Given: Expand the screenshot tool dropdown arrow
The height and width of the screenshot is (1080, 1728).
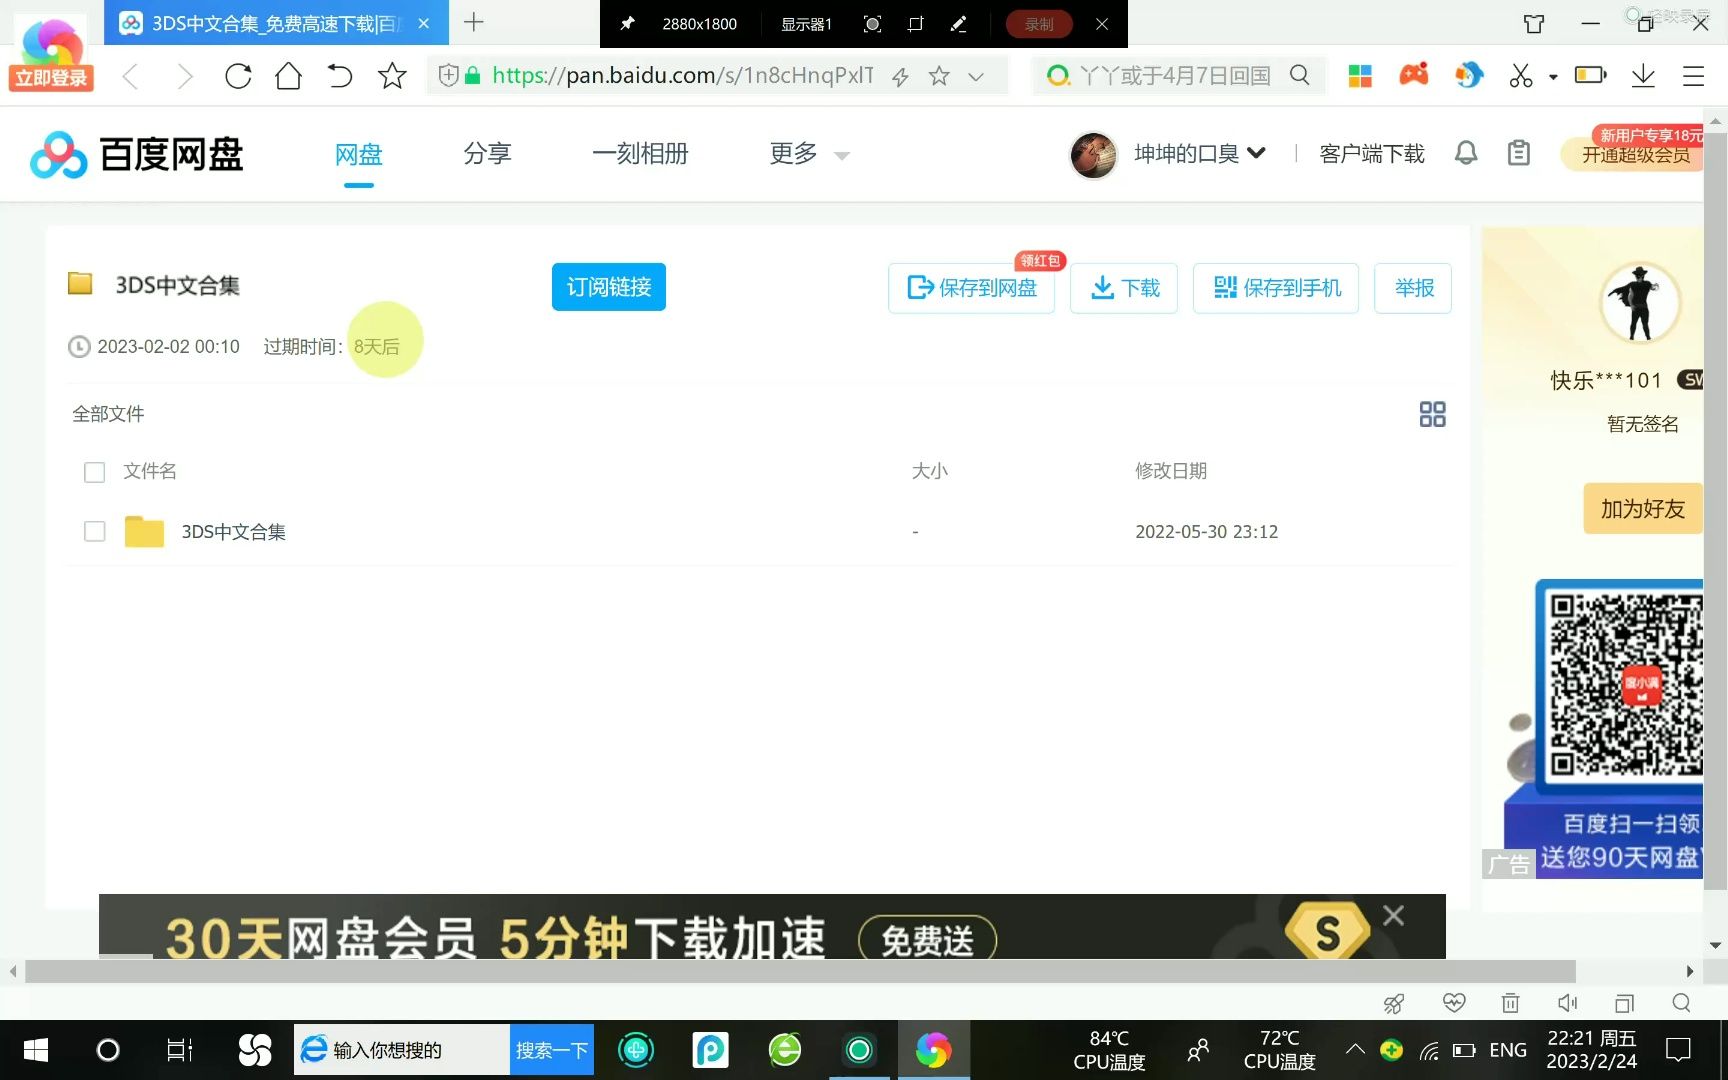Looking at the screenshot, I should pyautogui.click(x=1553, y=76).
